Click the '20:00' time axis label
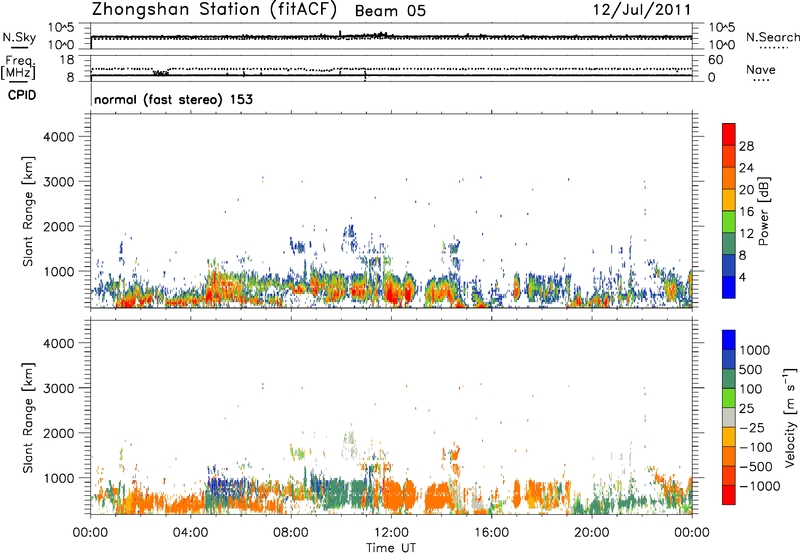 [592, 533]
